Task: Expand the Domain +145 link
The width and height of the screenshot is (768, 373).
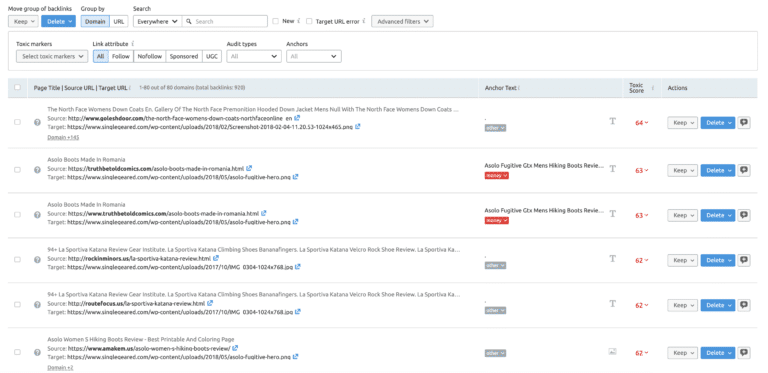Action: tap(63, 137)
